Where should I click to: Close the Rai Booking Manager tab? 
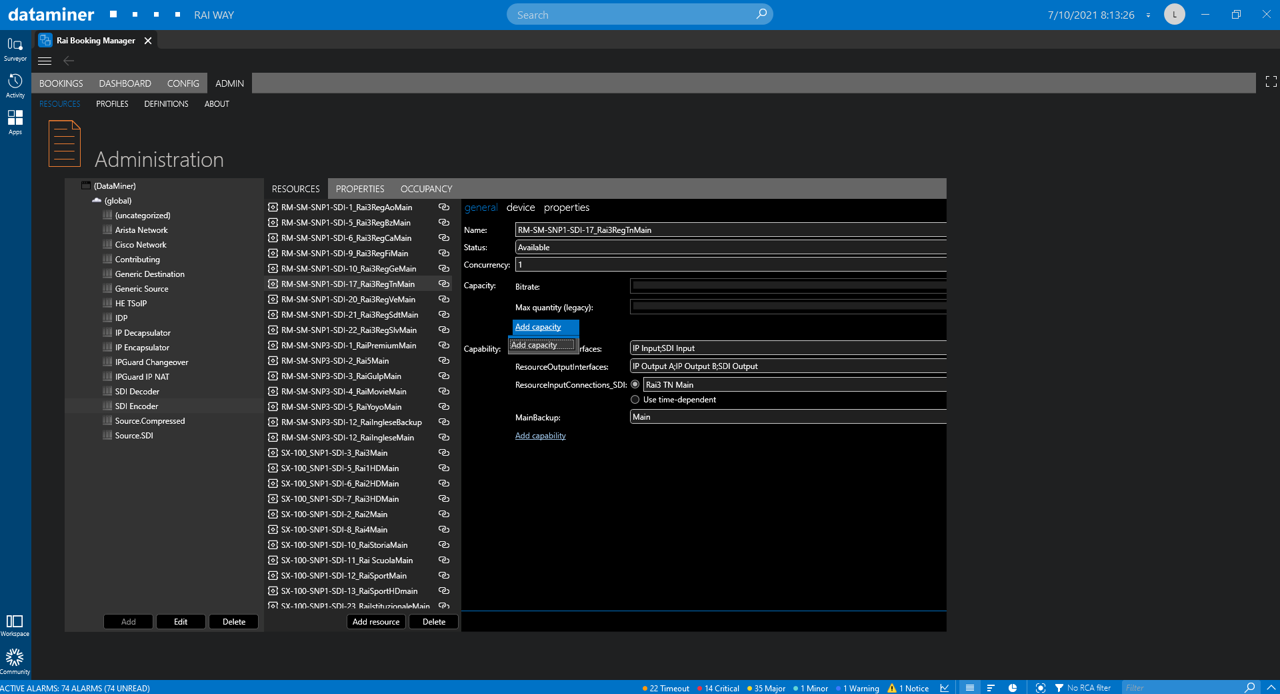click(148, 40)
